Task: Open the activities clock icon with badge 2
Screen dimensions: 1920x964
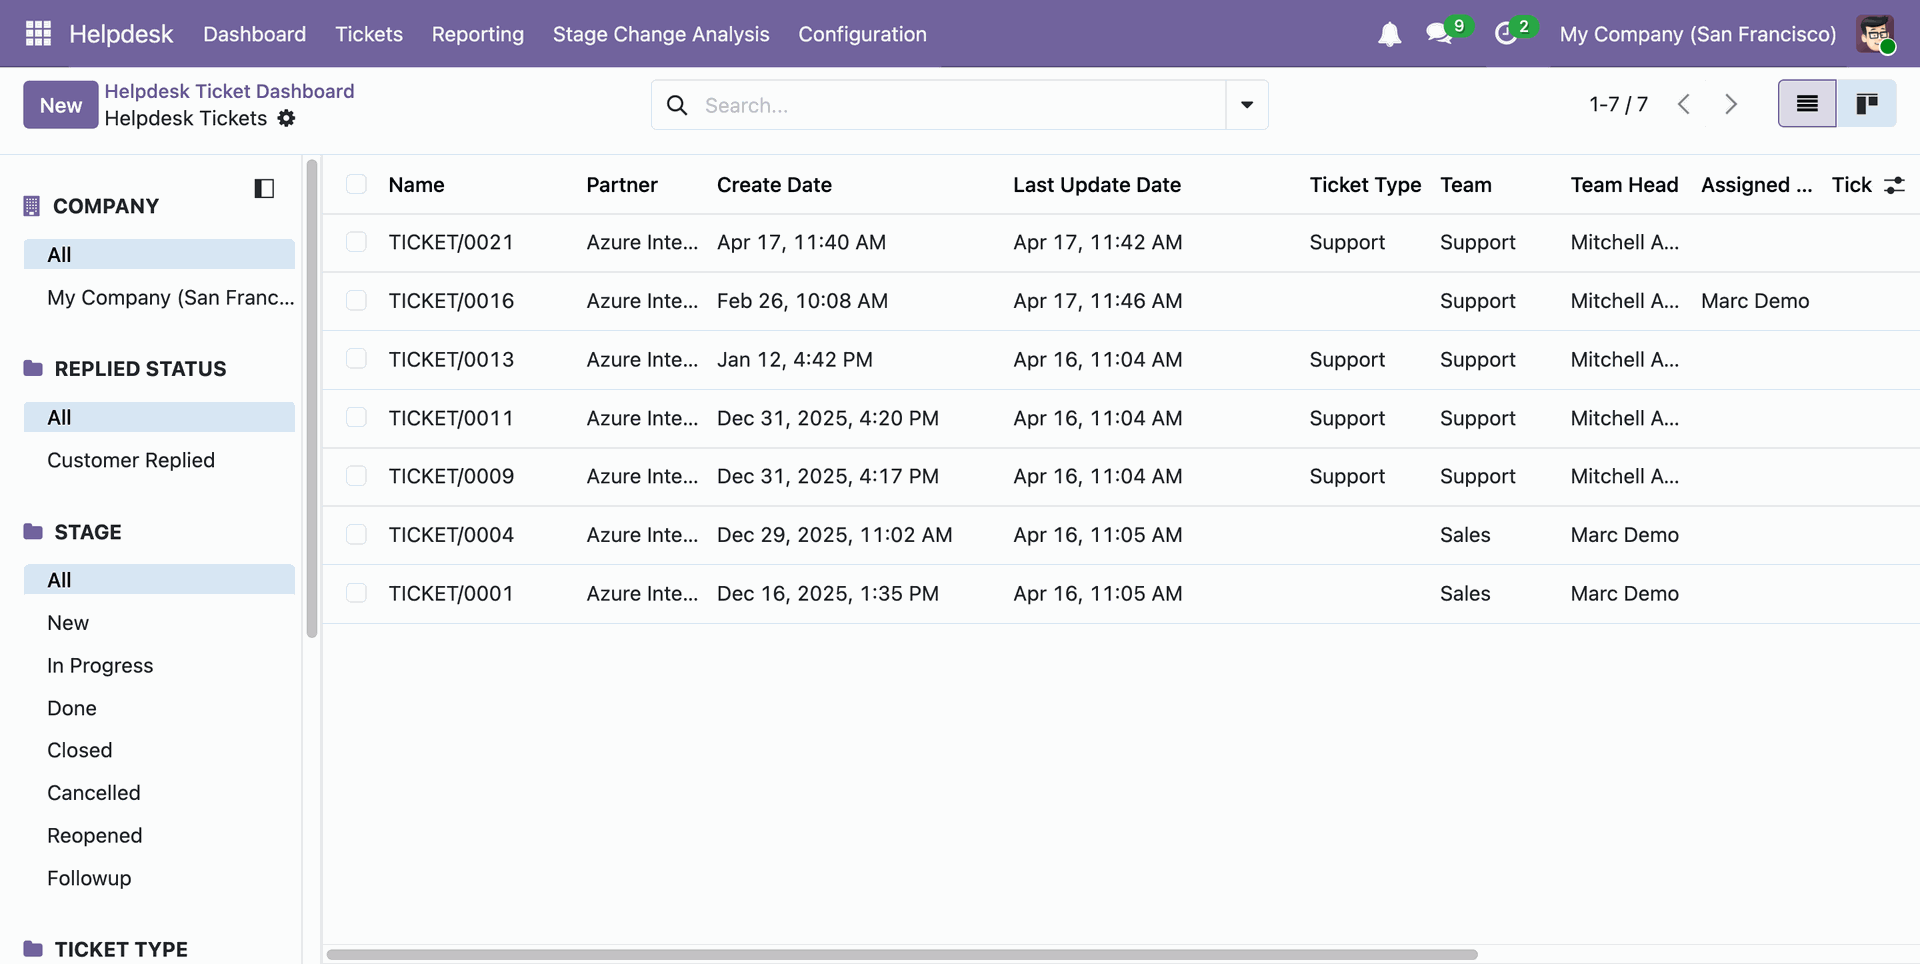Action: point(1506,34)
